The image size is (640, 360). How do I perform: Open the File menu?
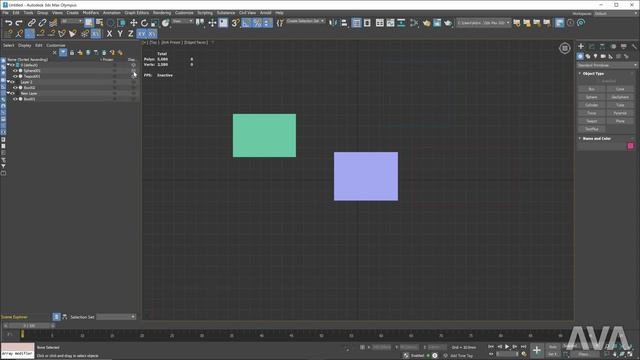(5, 13)
